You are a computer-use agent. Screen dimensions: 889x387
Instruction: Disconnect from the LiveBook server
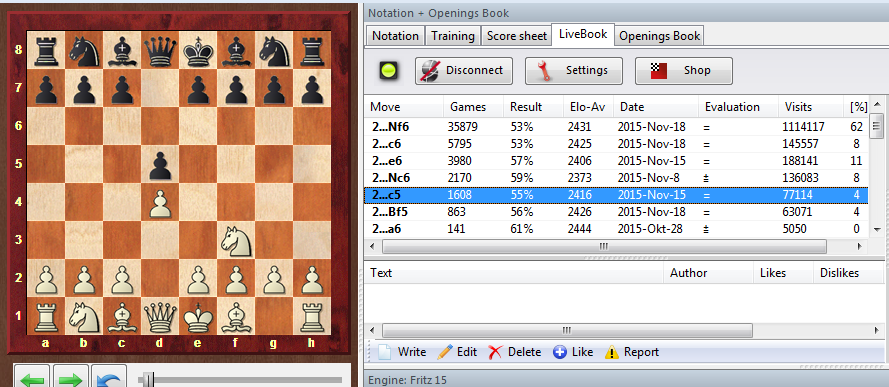(463, 71)
